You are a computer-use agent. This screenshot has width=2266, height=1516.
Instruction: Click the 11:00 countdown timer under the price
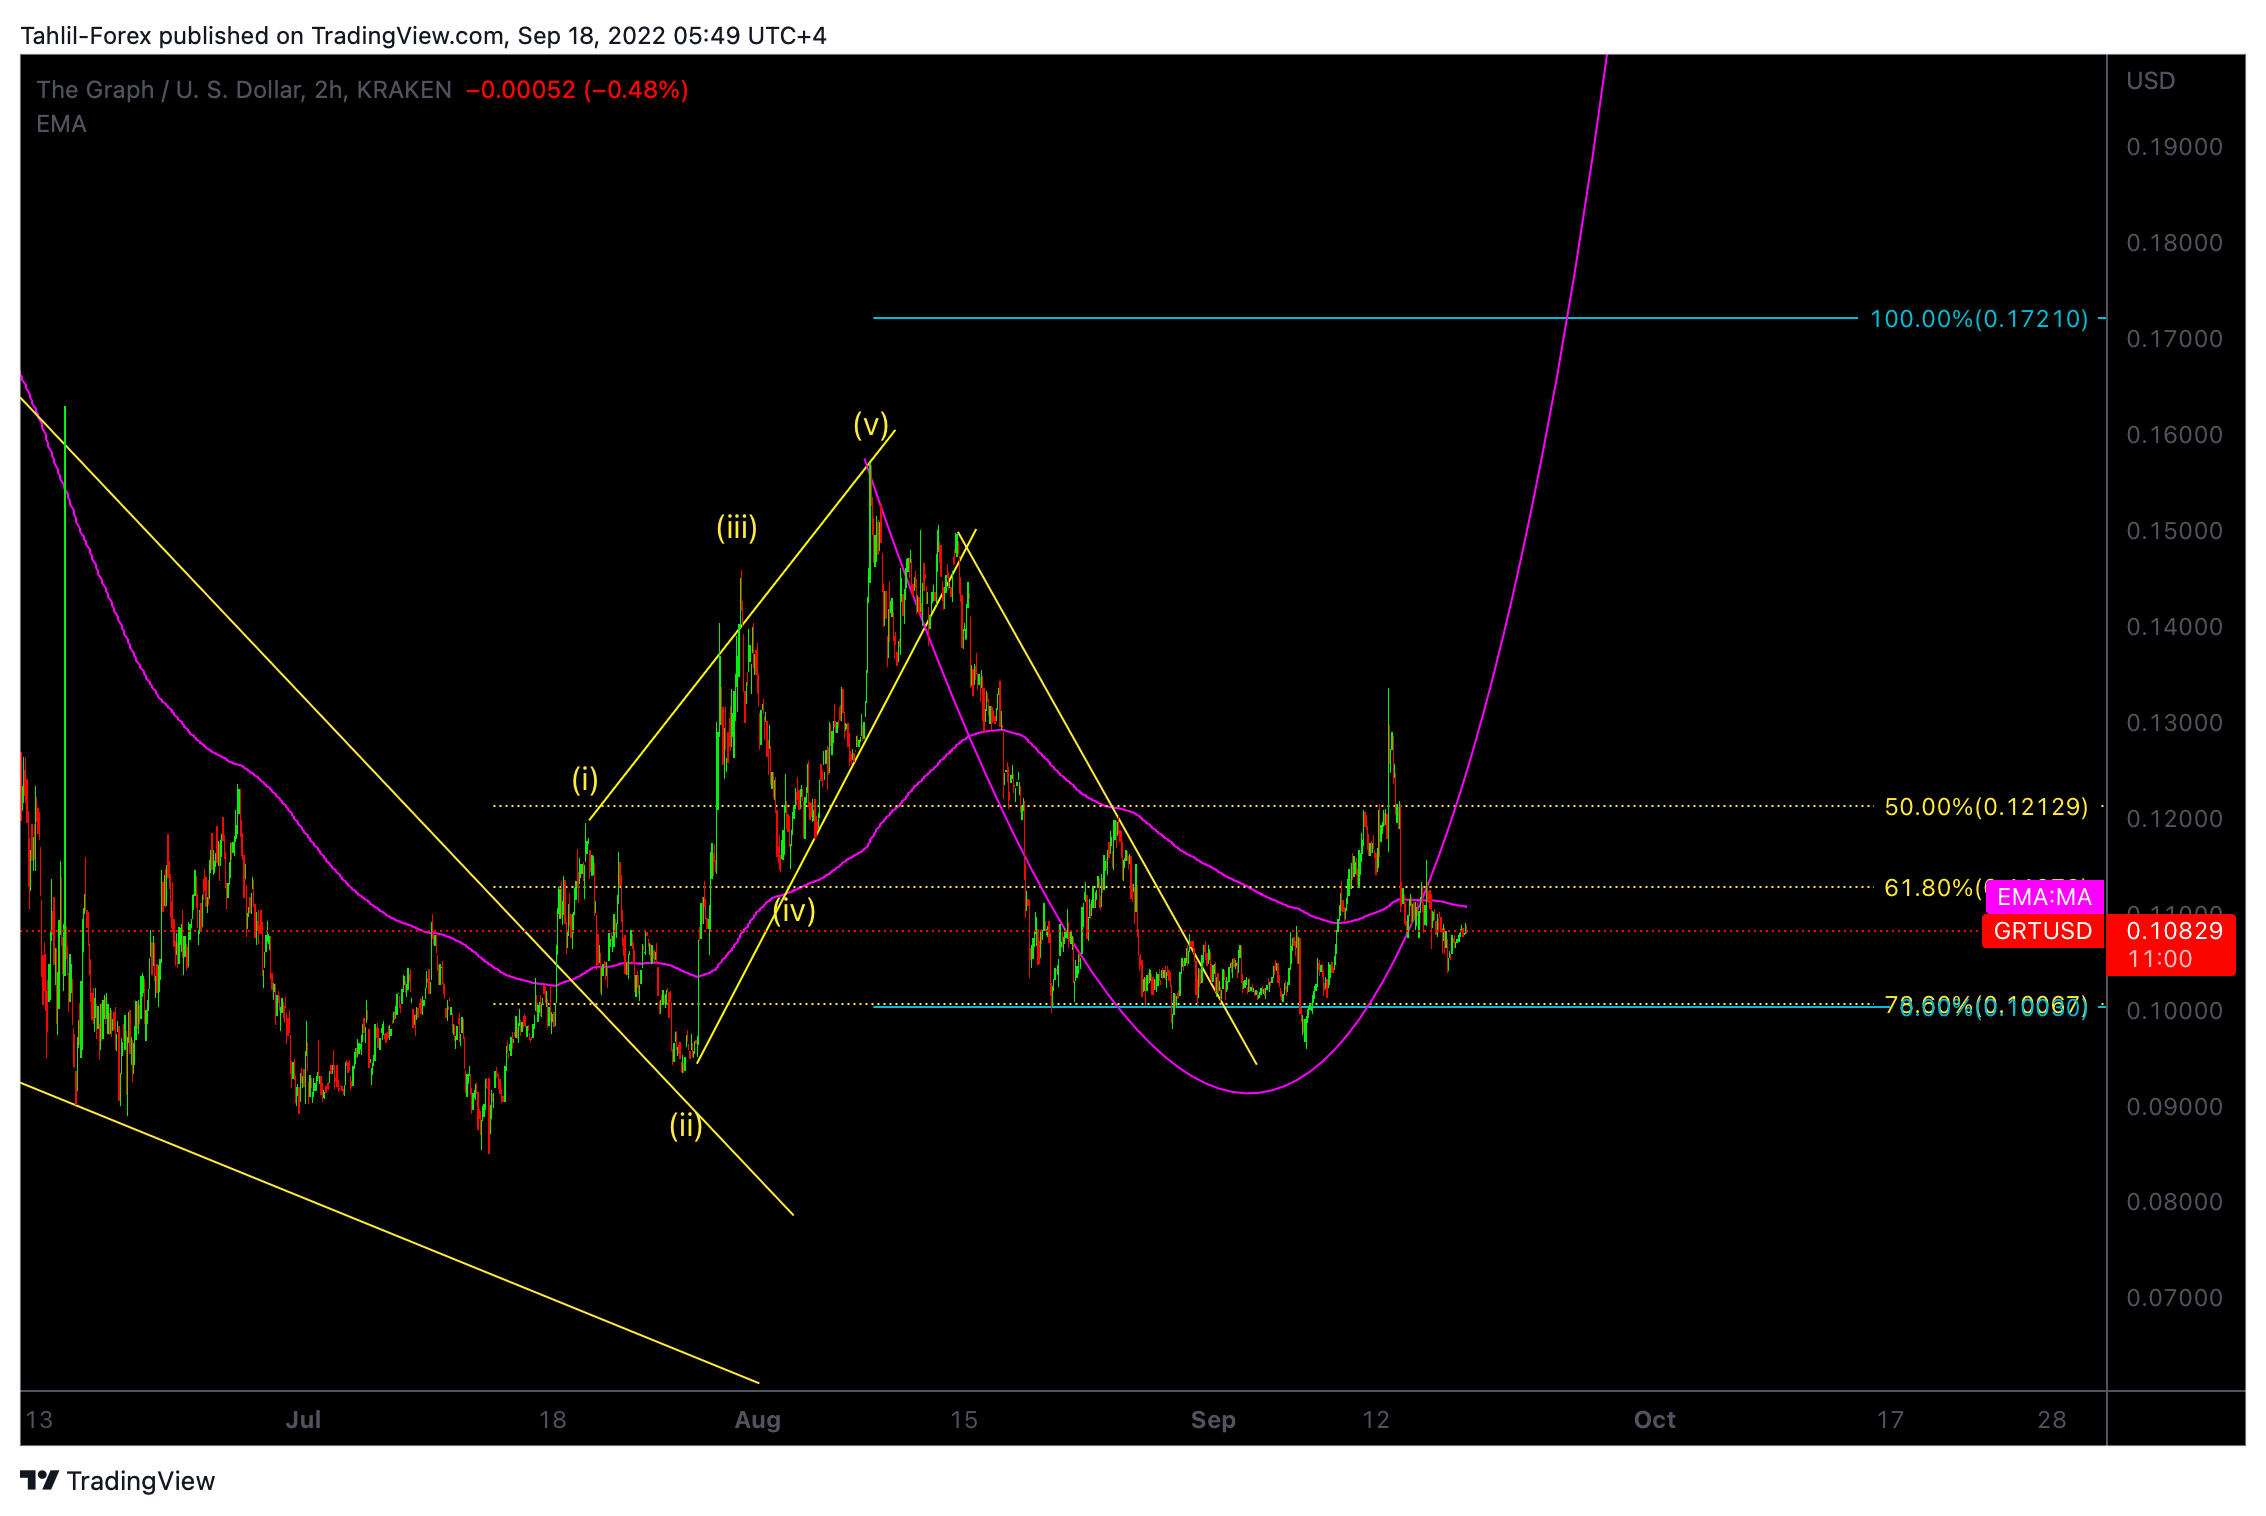2160,959
